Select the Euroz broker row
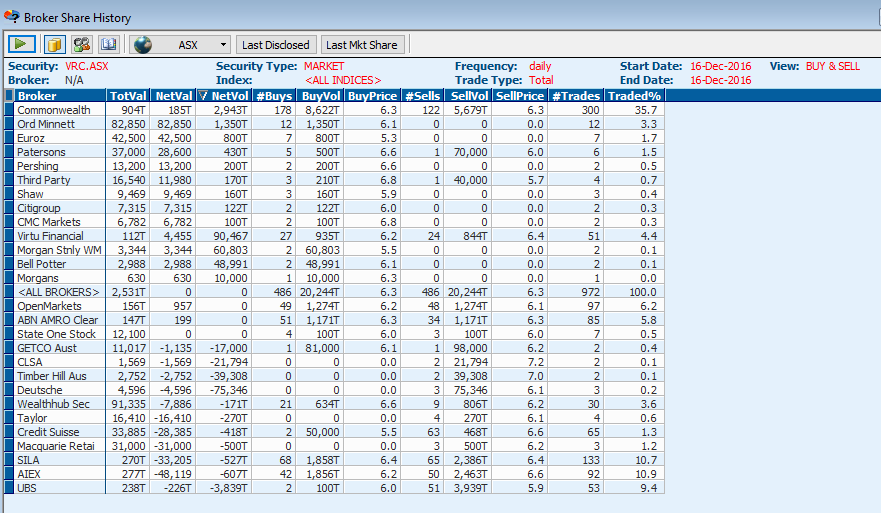 (x=335, y=138)
